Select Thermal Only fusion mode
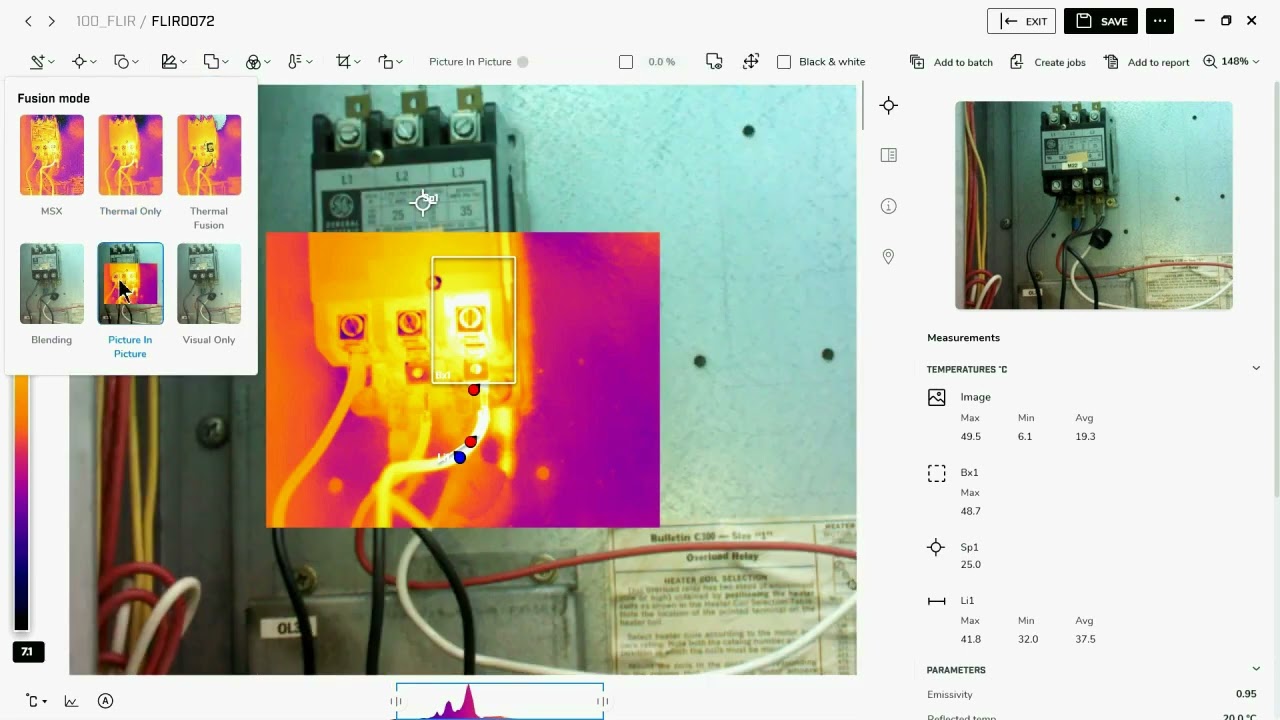 tap(130, 155)
